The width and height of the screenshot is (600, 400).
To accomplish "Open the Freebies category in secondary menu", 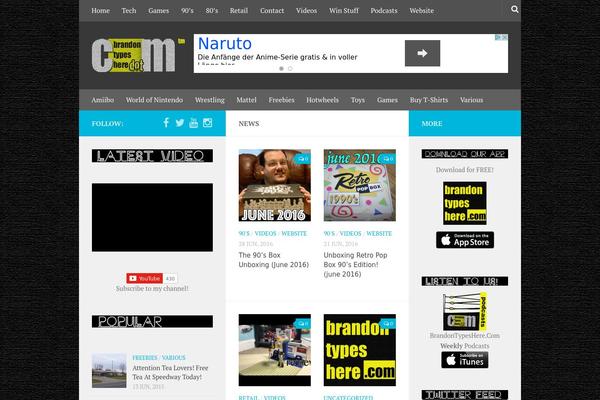I will (281, 100).
